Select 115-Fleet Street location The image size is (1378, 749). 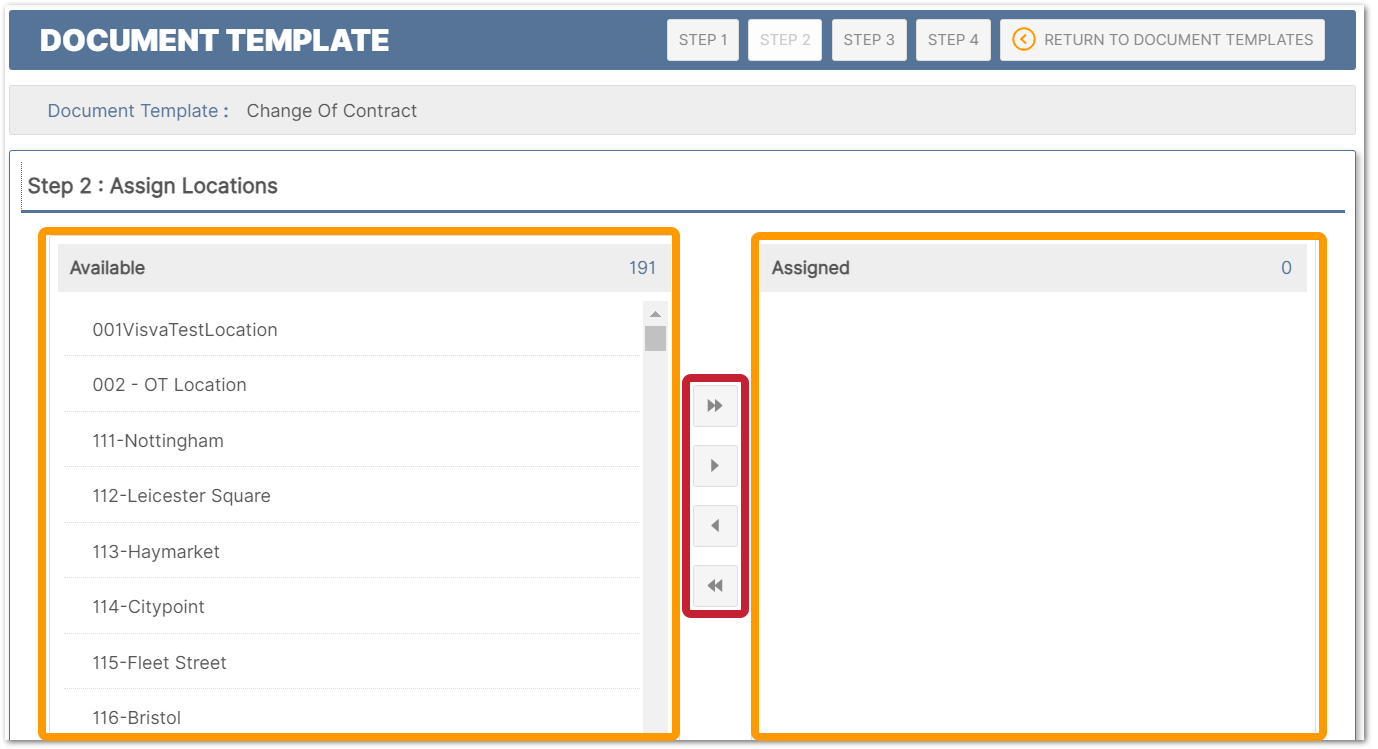[x=352, y=662]
